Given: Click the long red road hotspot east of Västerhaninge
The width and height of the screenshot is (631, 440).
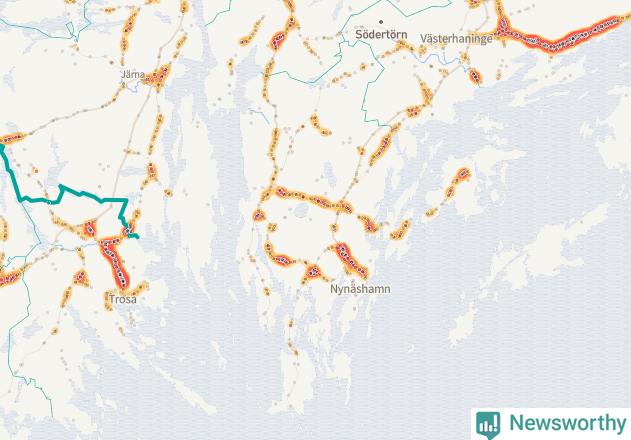Looking at the screenshot, I should click(563, 34).
